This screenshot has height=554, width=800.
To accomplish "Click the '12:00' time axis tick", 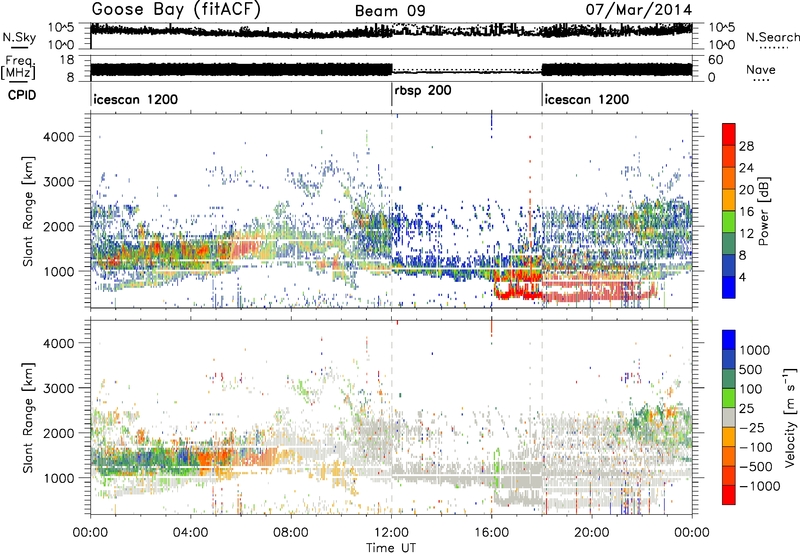I will [x=391, y=533].
